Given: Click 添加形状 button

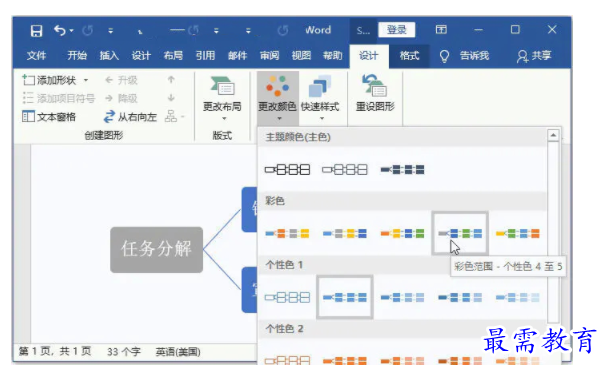Looking at the screenshot, I should [x=49, y=80].
